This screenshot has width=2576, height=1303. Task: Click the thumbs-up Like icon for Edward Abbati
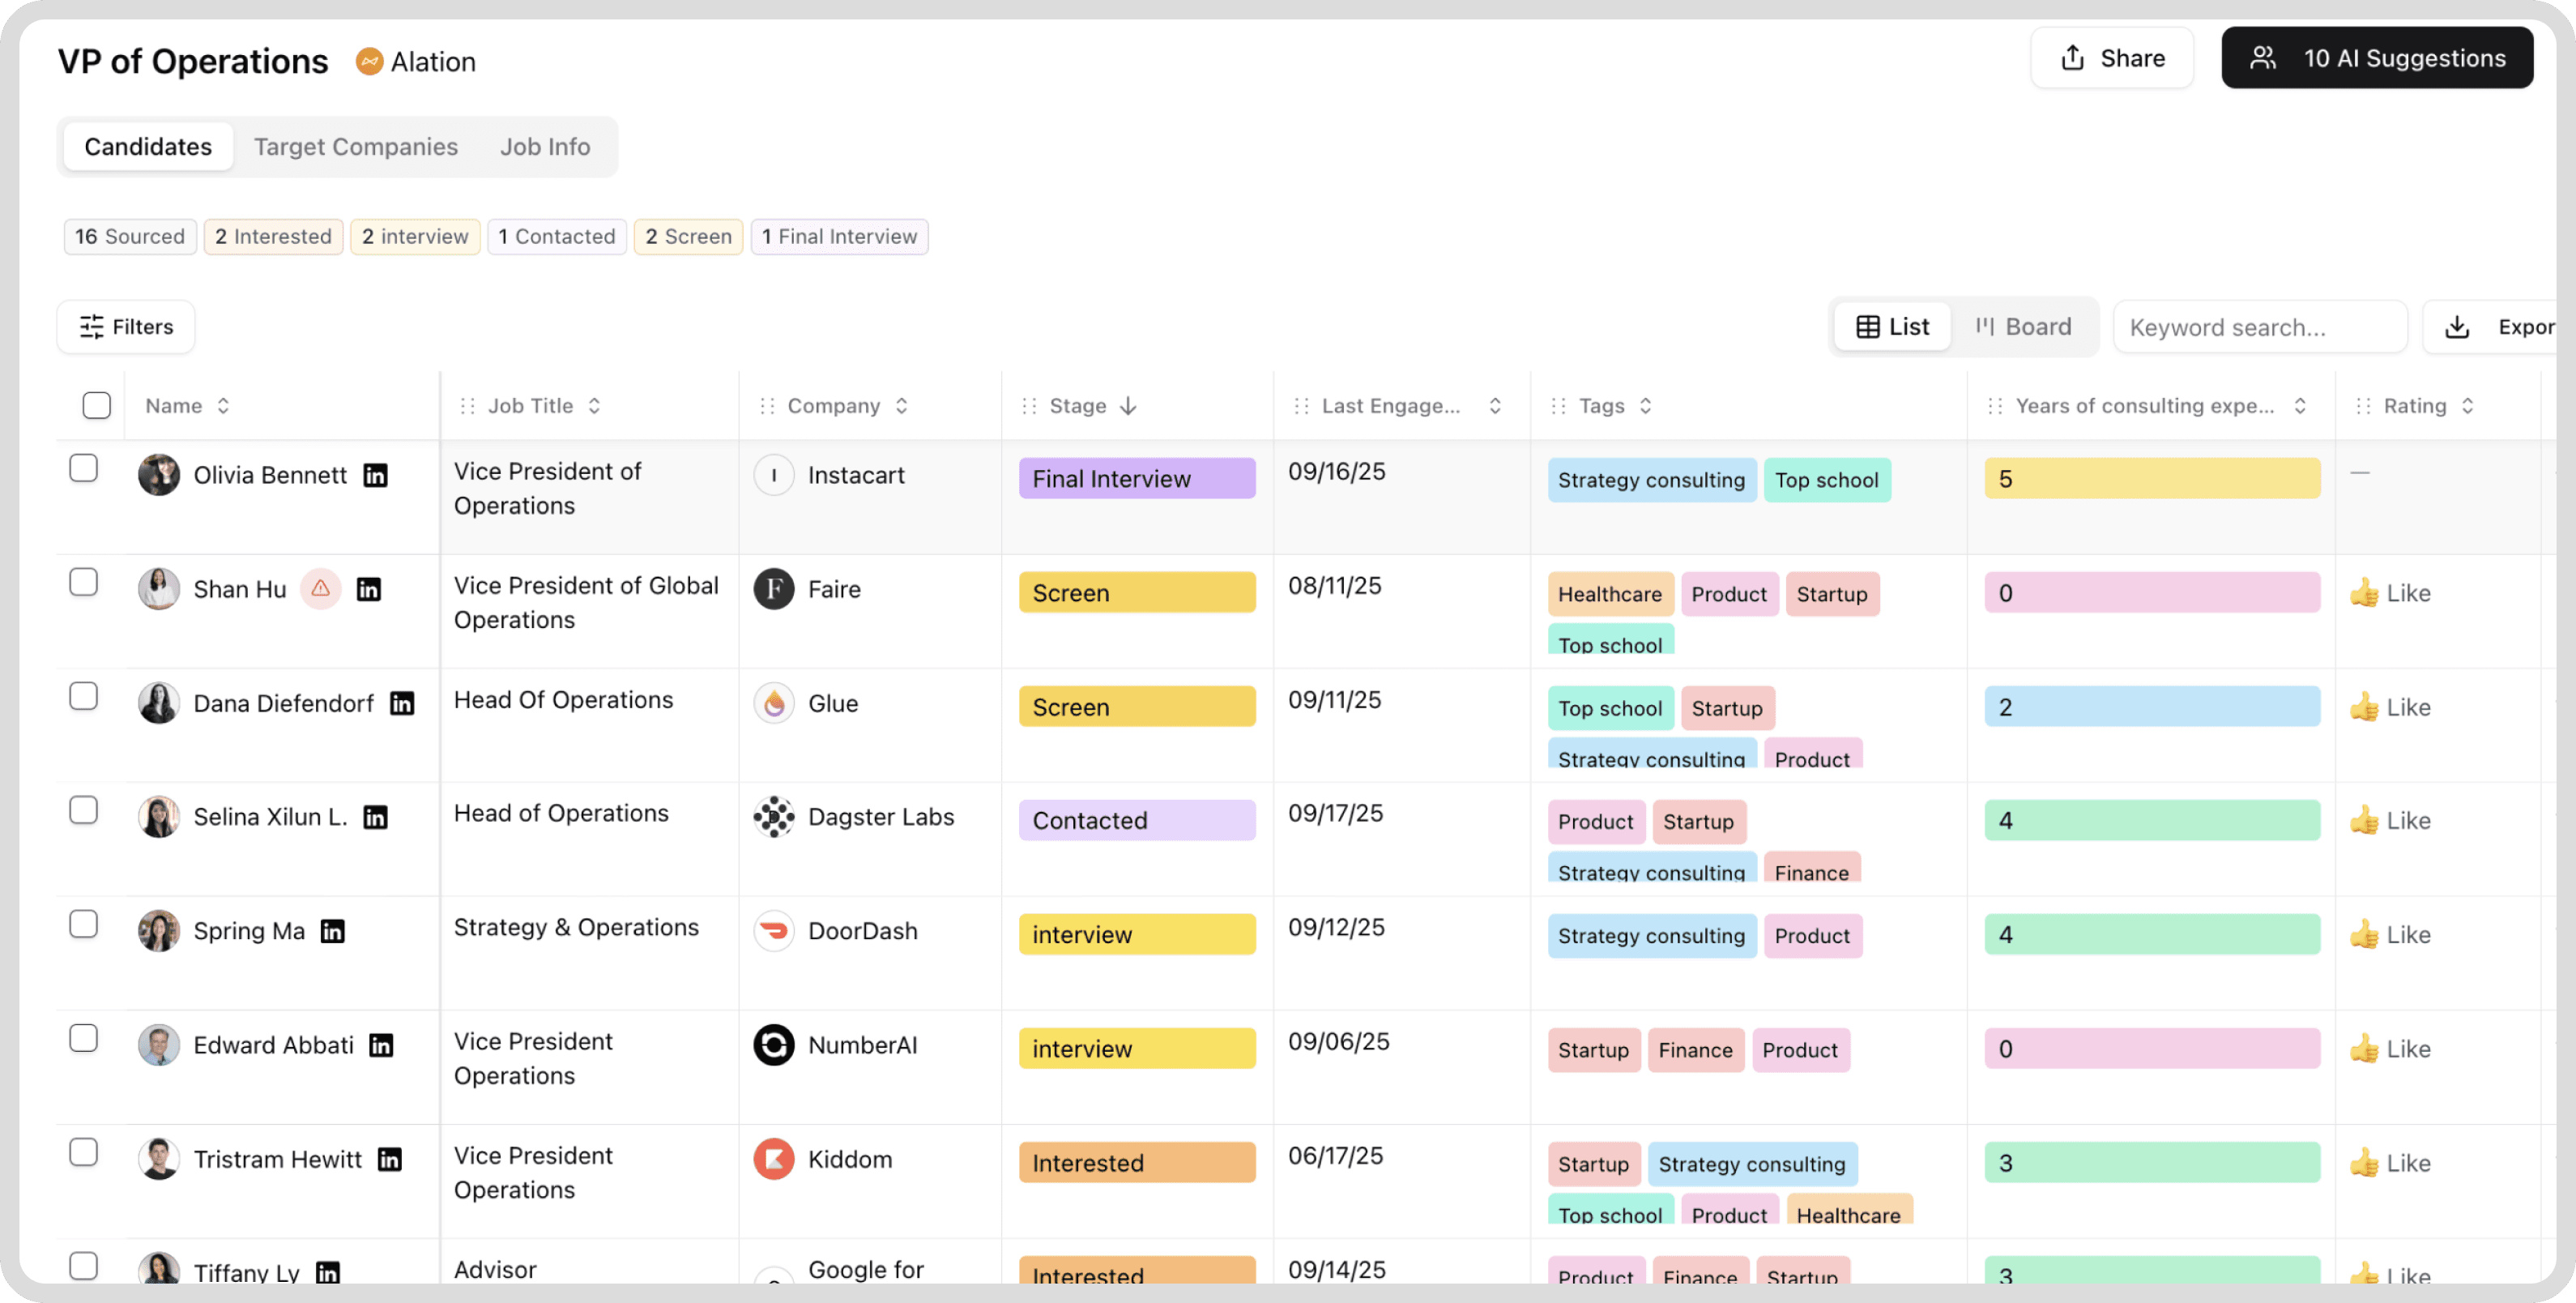(2364, 1049)
